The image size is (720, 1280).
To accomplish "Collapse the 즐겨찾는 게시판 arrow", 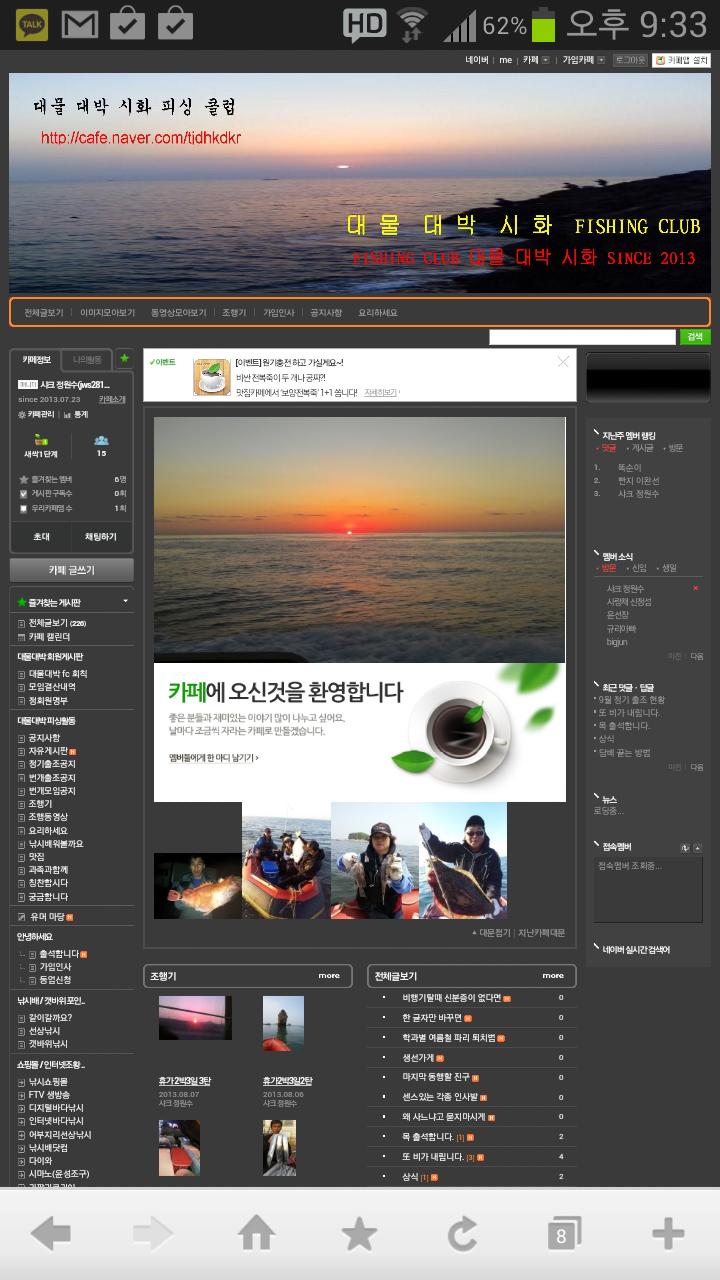I will coord(125,602).
